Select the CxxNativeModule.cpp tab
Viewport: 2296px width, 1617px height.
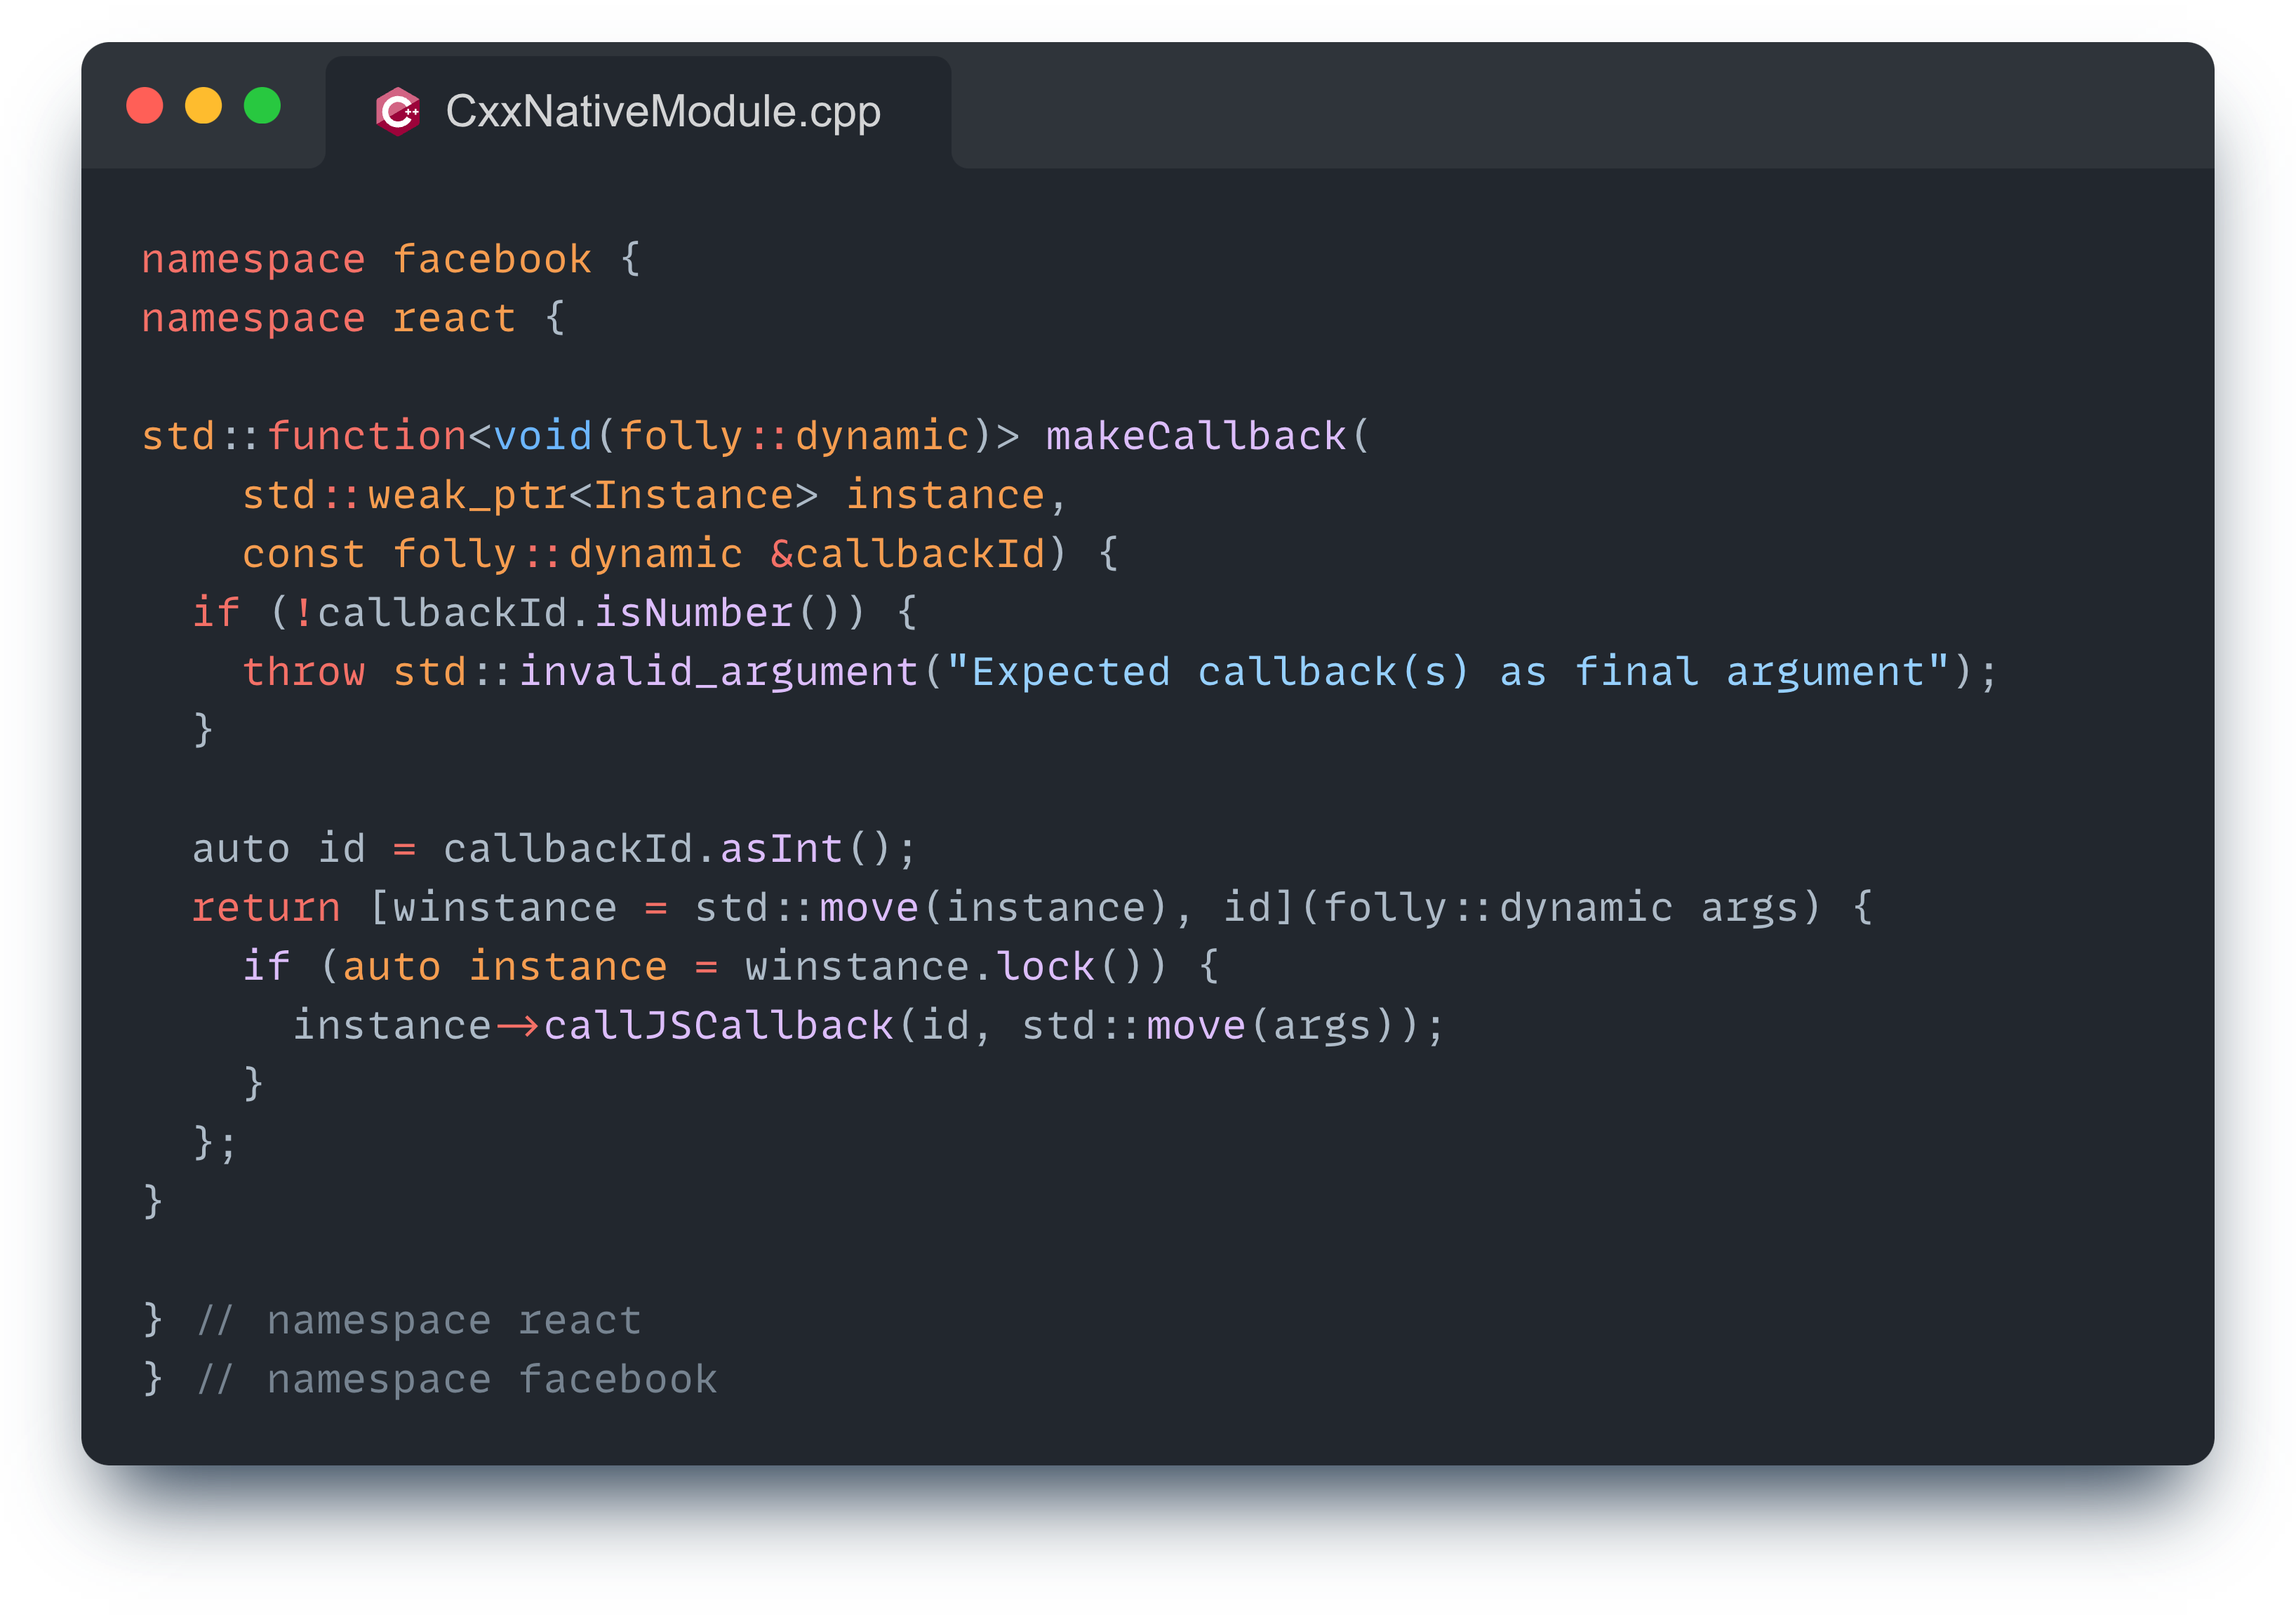click(x=662, y=111)
